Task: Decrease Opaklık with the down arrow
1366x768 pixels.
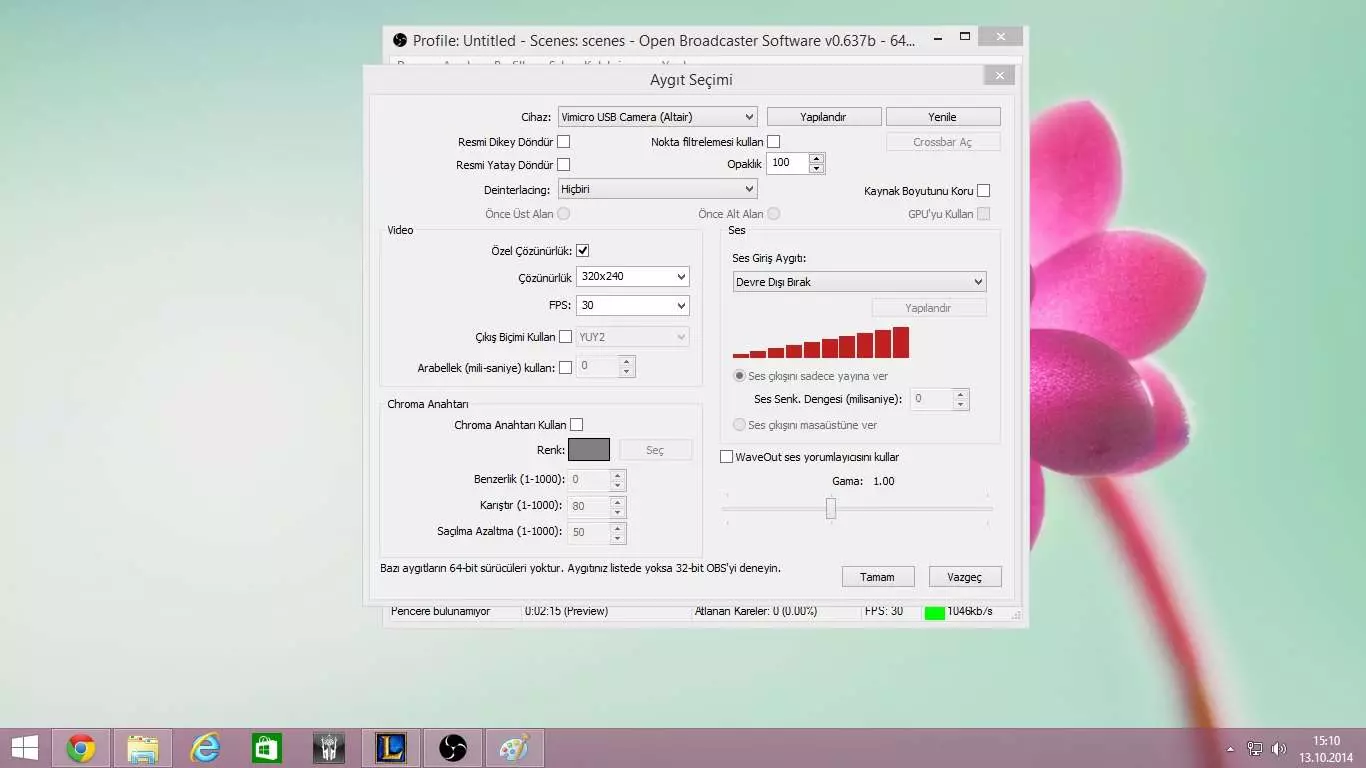Action: (817, 168)
